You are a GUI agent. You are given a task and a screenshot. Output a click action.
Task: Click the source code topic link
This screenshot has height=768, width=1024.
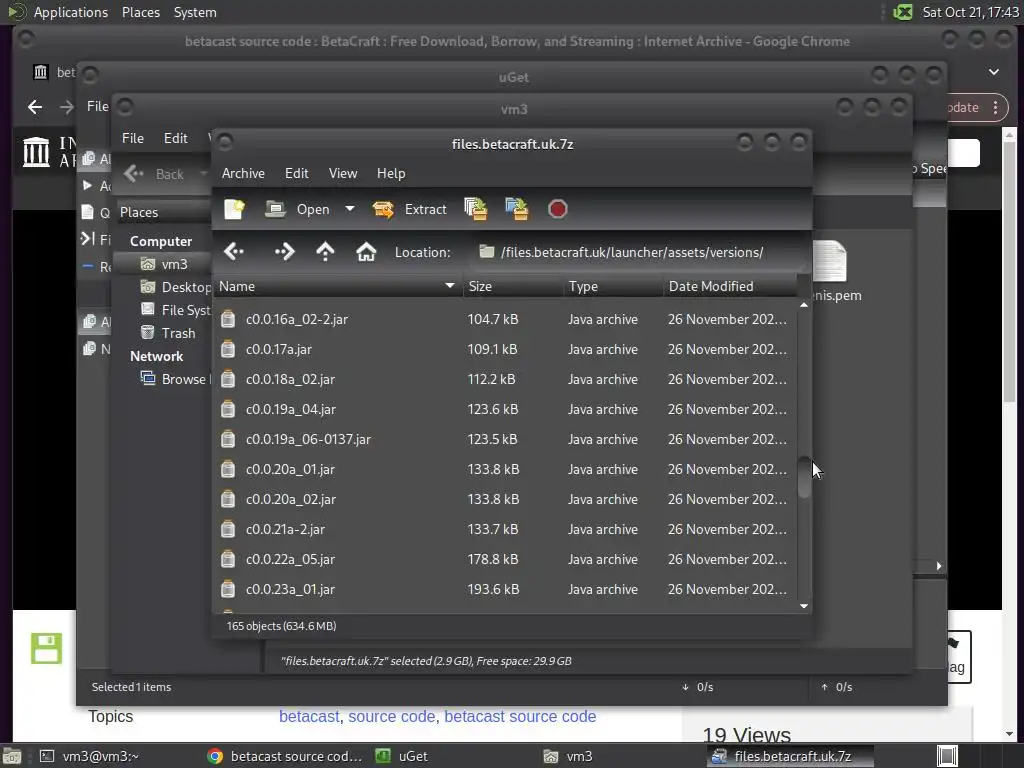(391, 716)
